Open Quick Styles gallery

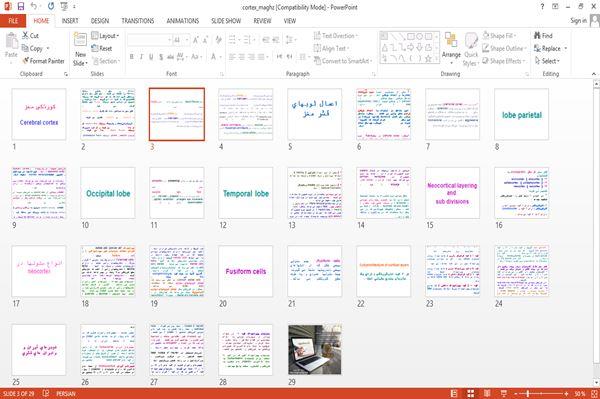tap(471, 50)
